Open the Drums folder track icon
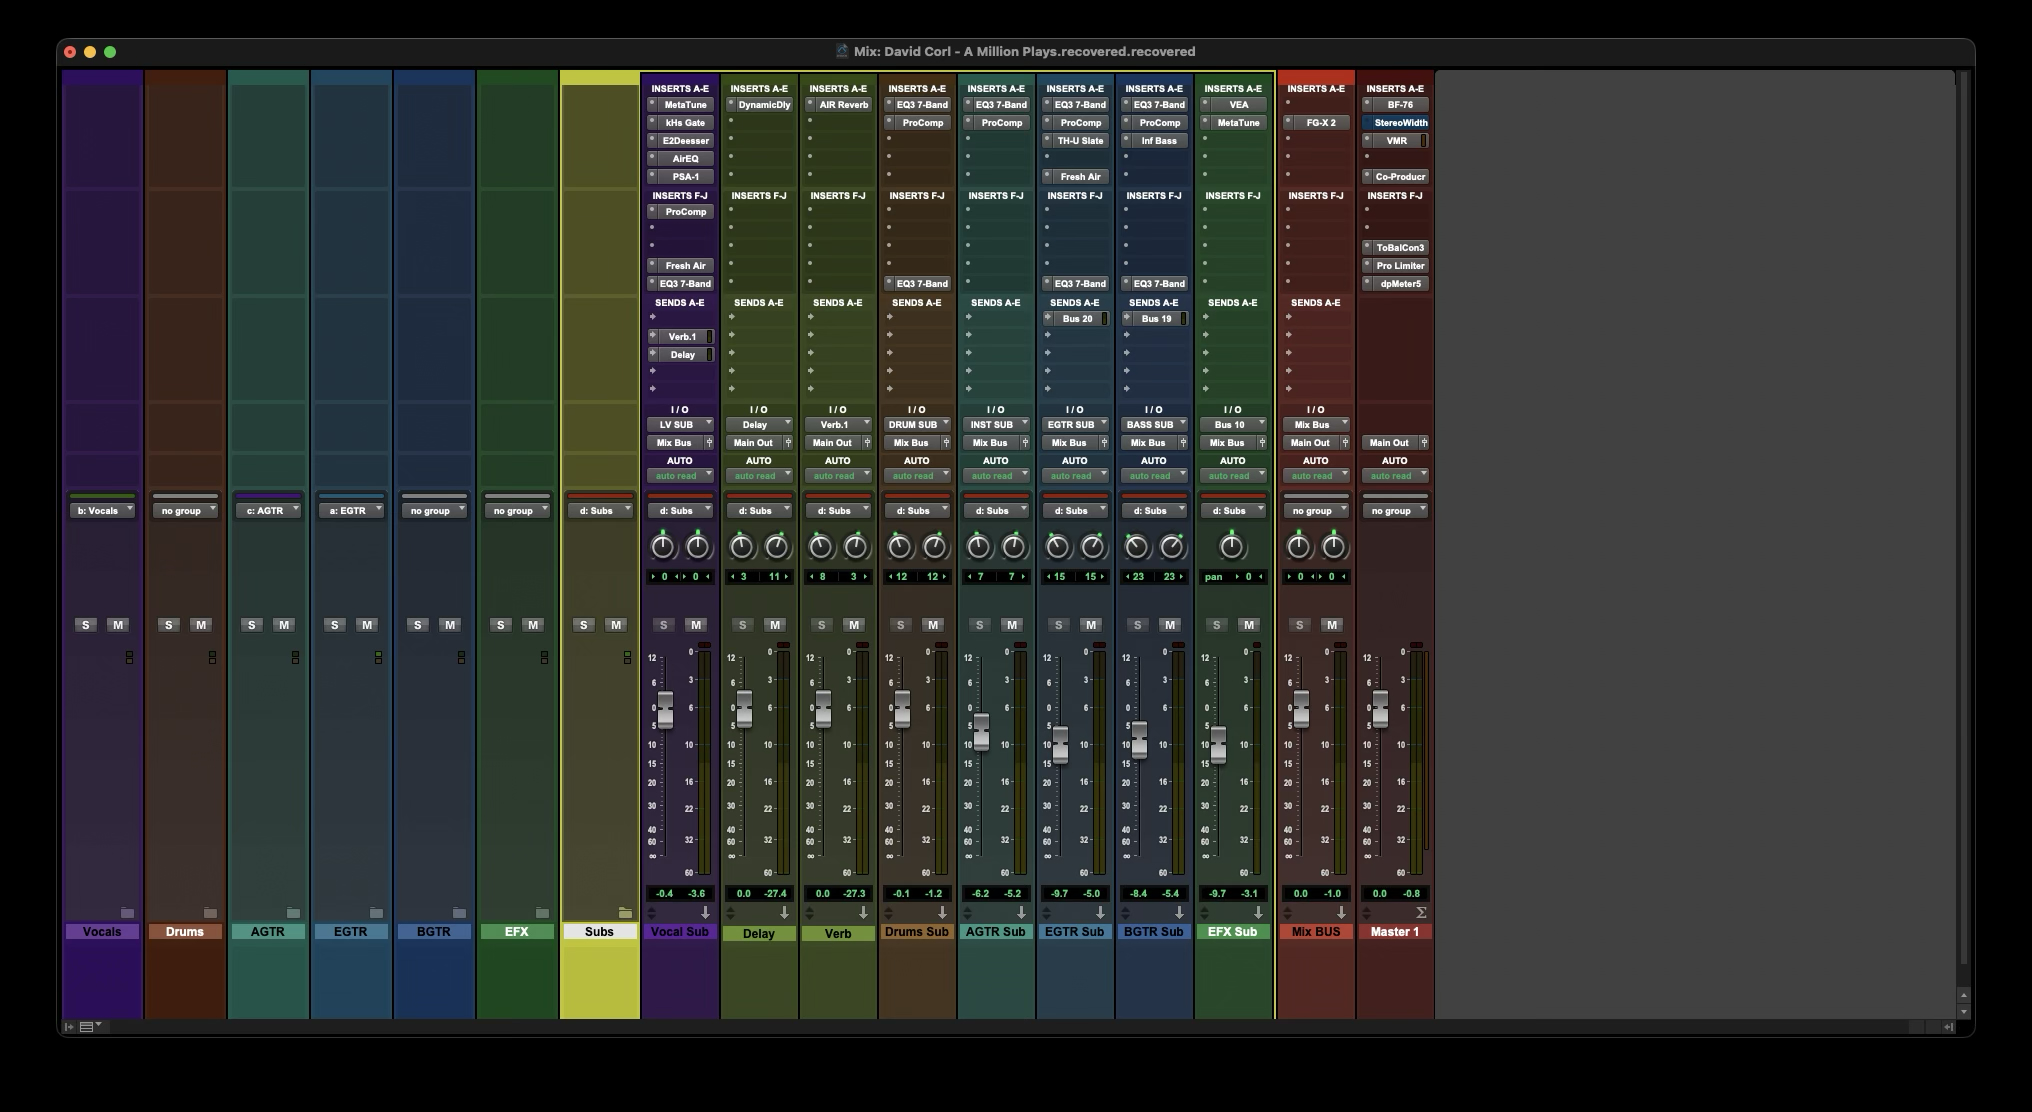 click(x=210, y=913)
